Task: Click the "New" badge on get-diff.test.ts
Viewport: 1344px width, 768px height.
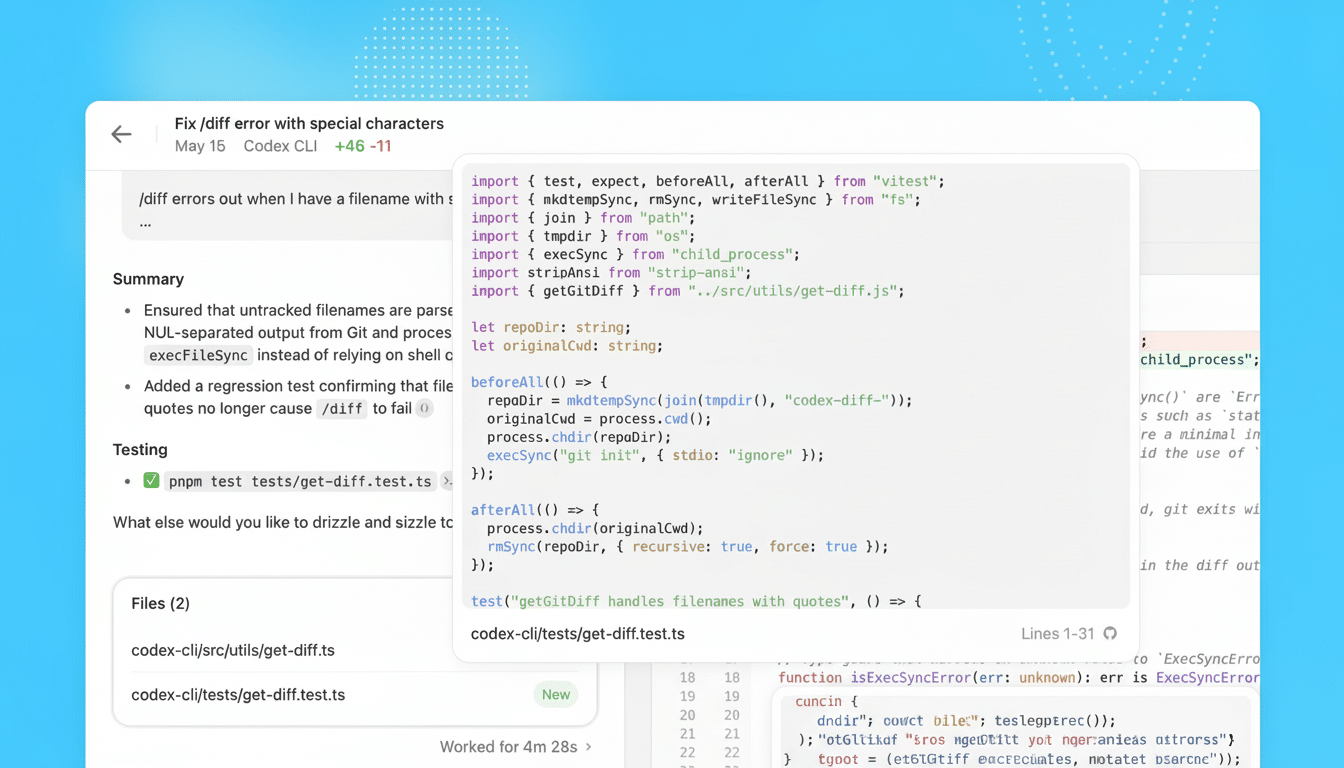Action: (555, 694)
